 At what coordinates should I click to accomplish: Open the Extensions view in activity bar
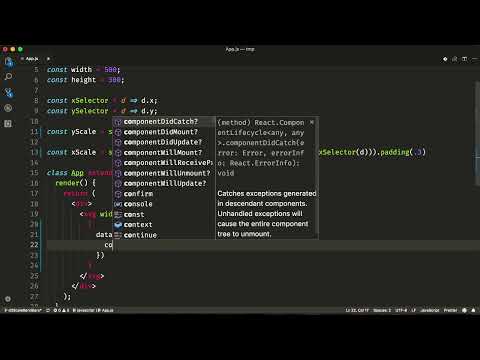coord(8,124)
